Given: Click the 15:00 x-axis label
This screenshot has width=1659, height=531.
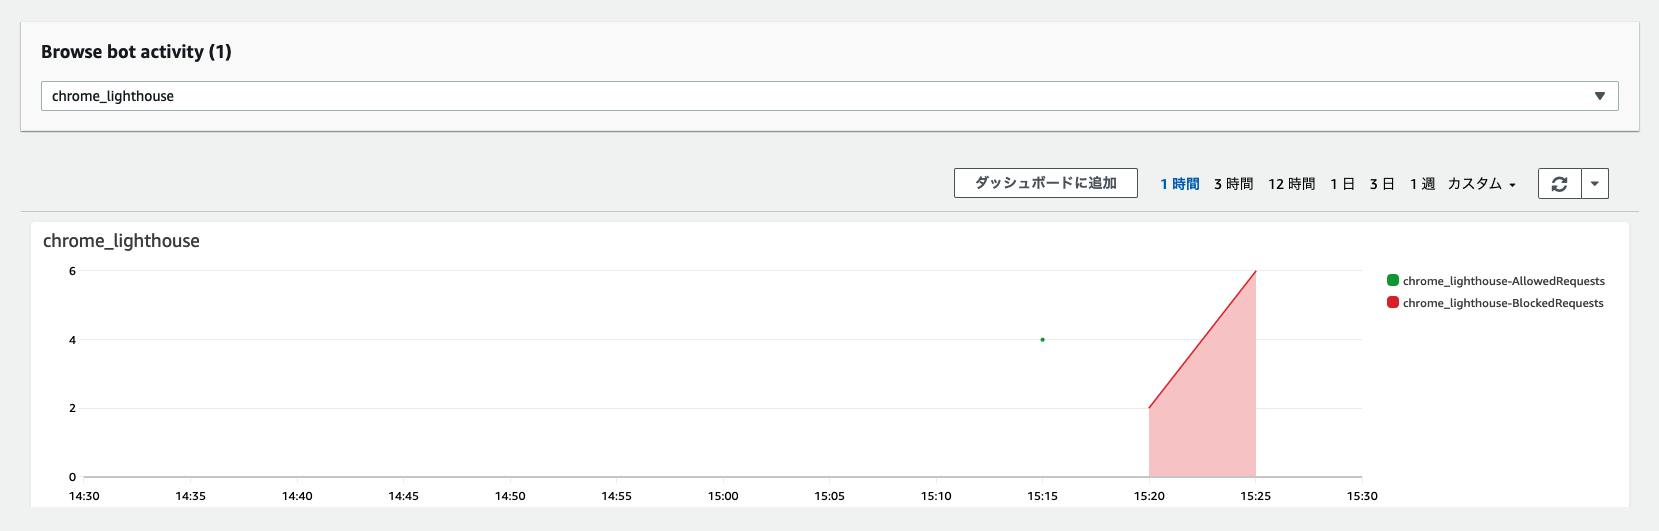Looking at the screenshot, I should pos(723,496).
